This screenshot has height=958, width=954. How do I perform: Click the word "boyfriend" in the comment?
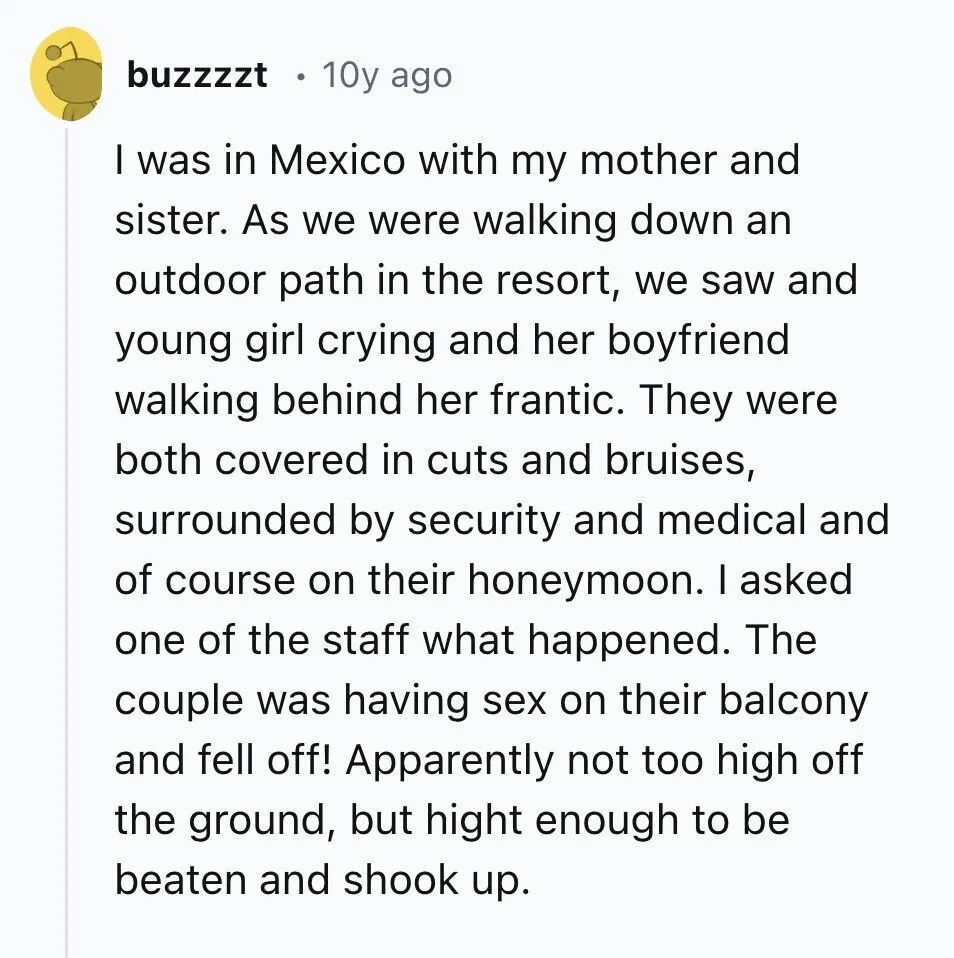point(698,341)
